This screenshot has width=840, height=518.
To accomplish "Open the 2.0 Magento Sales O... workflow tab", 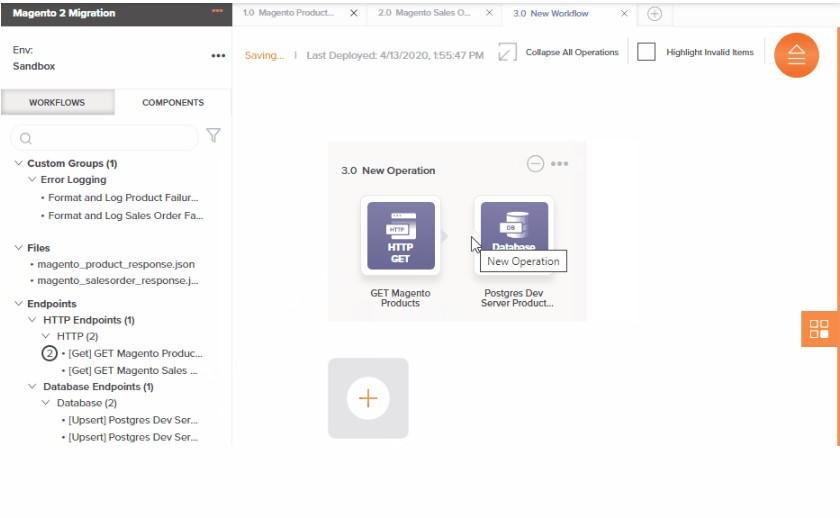I will pos(424,13).
